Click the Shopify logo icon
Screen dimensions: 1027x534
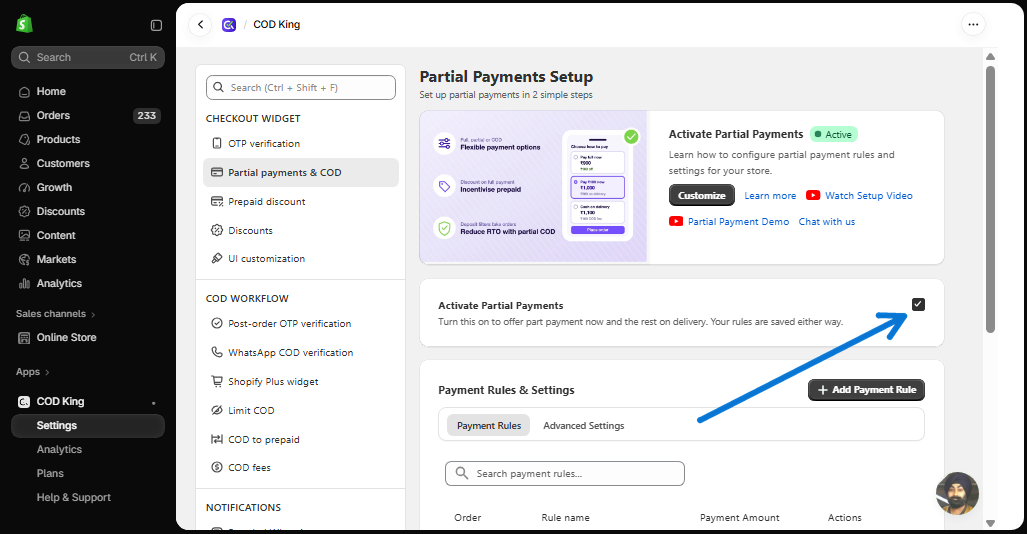(x=24, y=24)
